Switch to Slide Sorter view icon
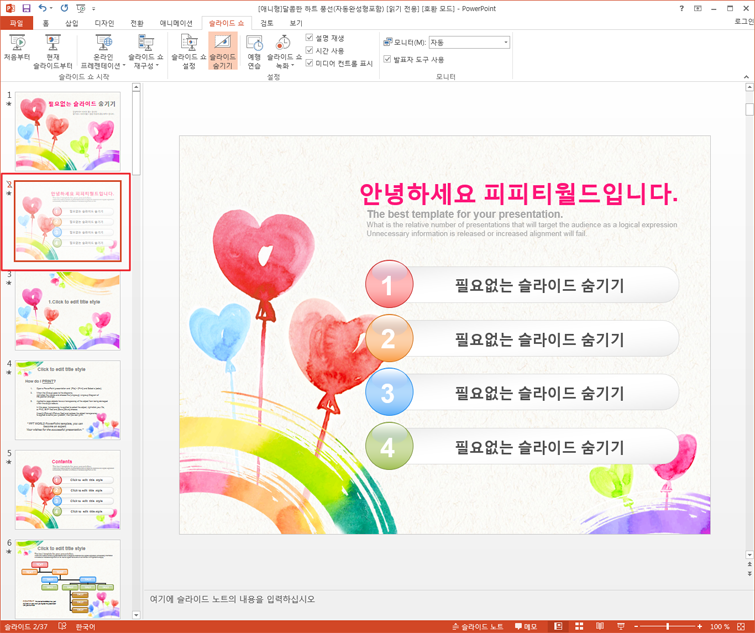The width and height of the screenshot is (755, 633). point(579,626)
